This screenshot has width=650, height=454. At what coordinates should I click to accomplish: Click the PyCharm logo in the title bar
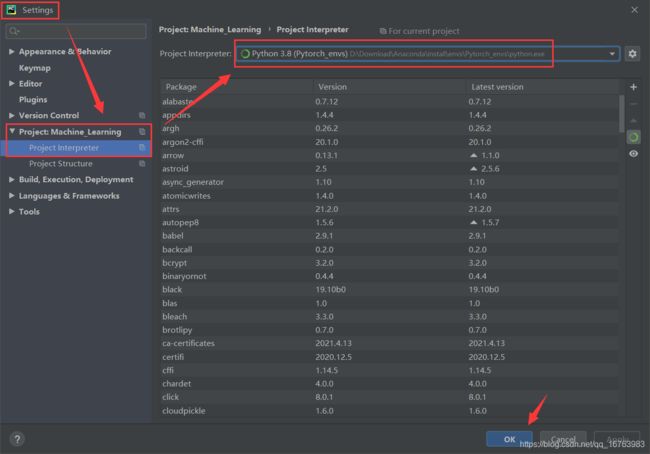11,10
